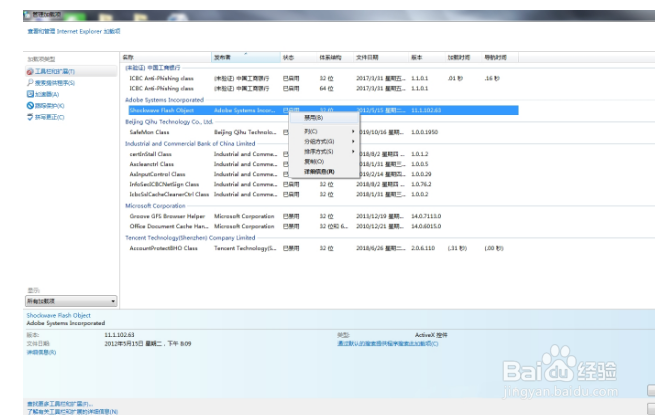Click the ActiveX 控件 type value
The height and width of the screenshot is (415, 655).
click(x=431, y=335)
